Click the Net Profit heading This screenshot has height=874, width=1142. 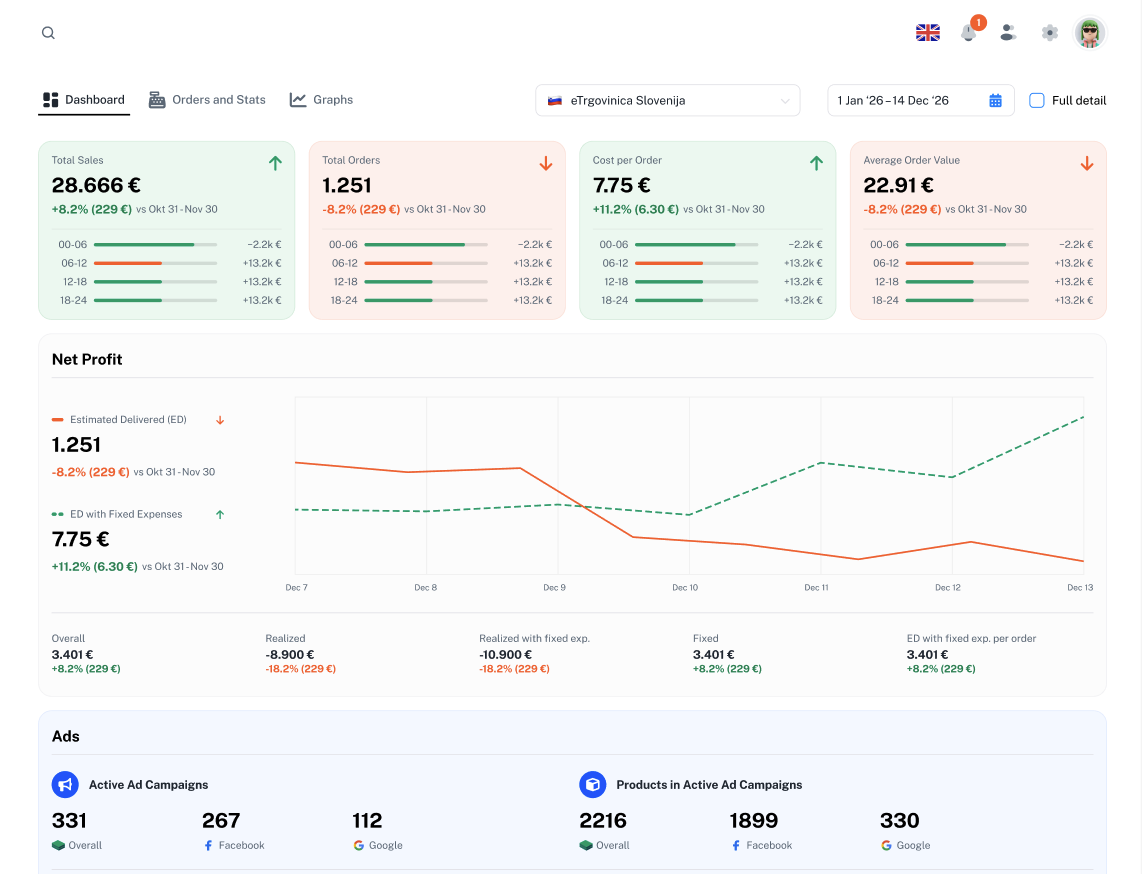[87, 359]
